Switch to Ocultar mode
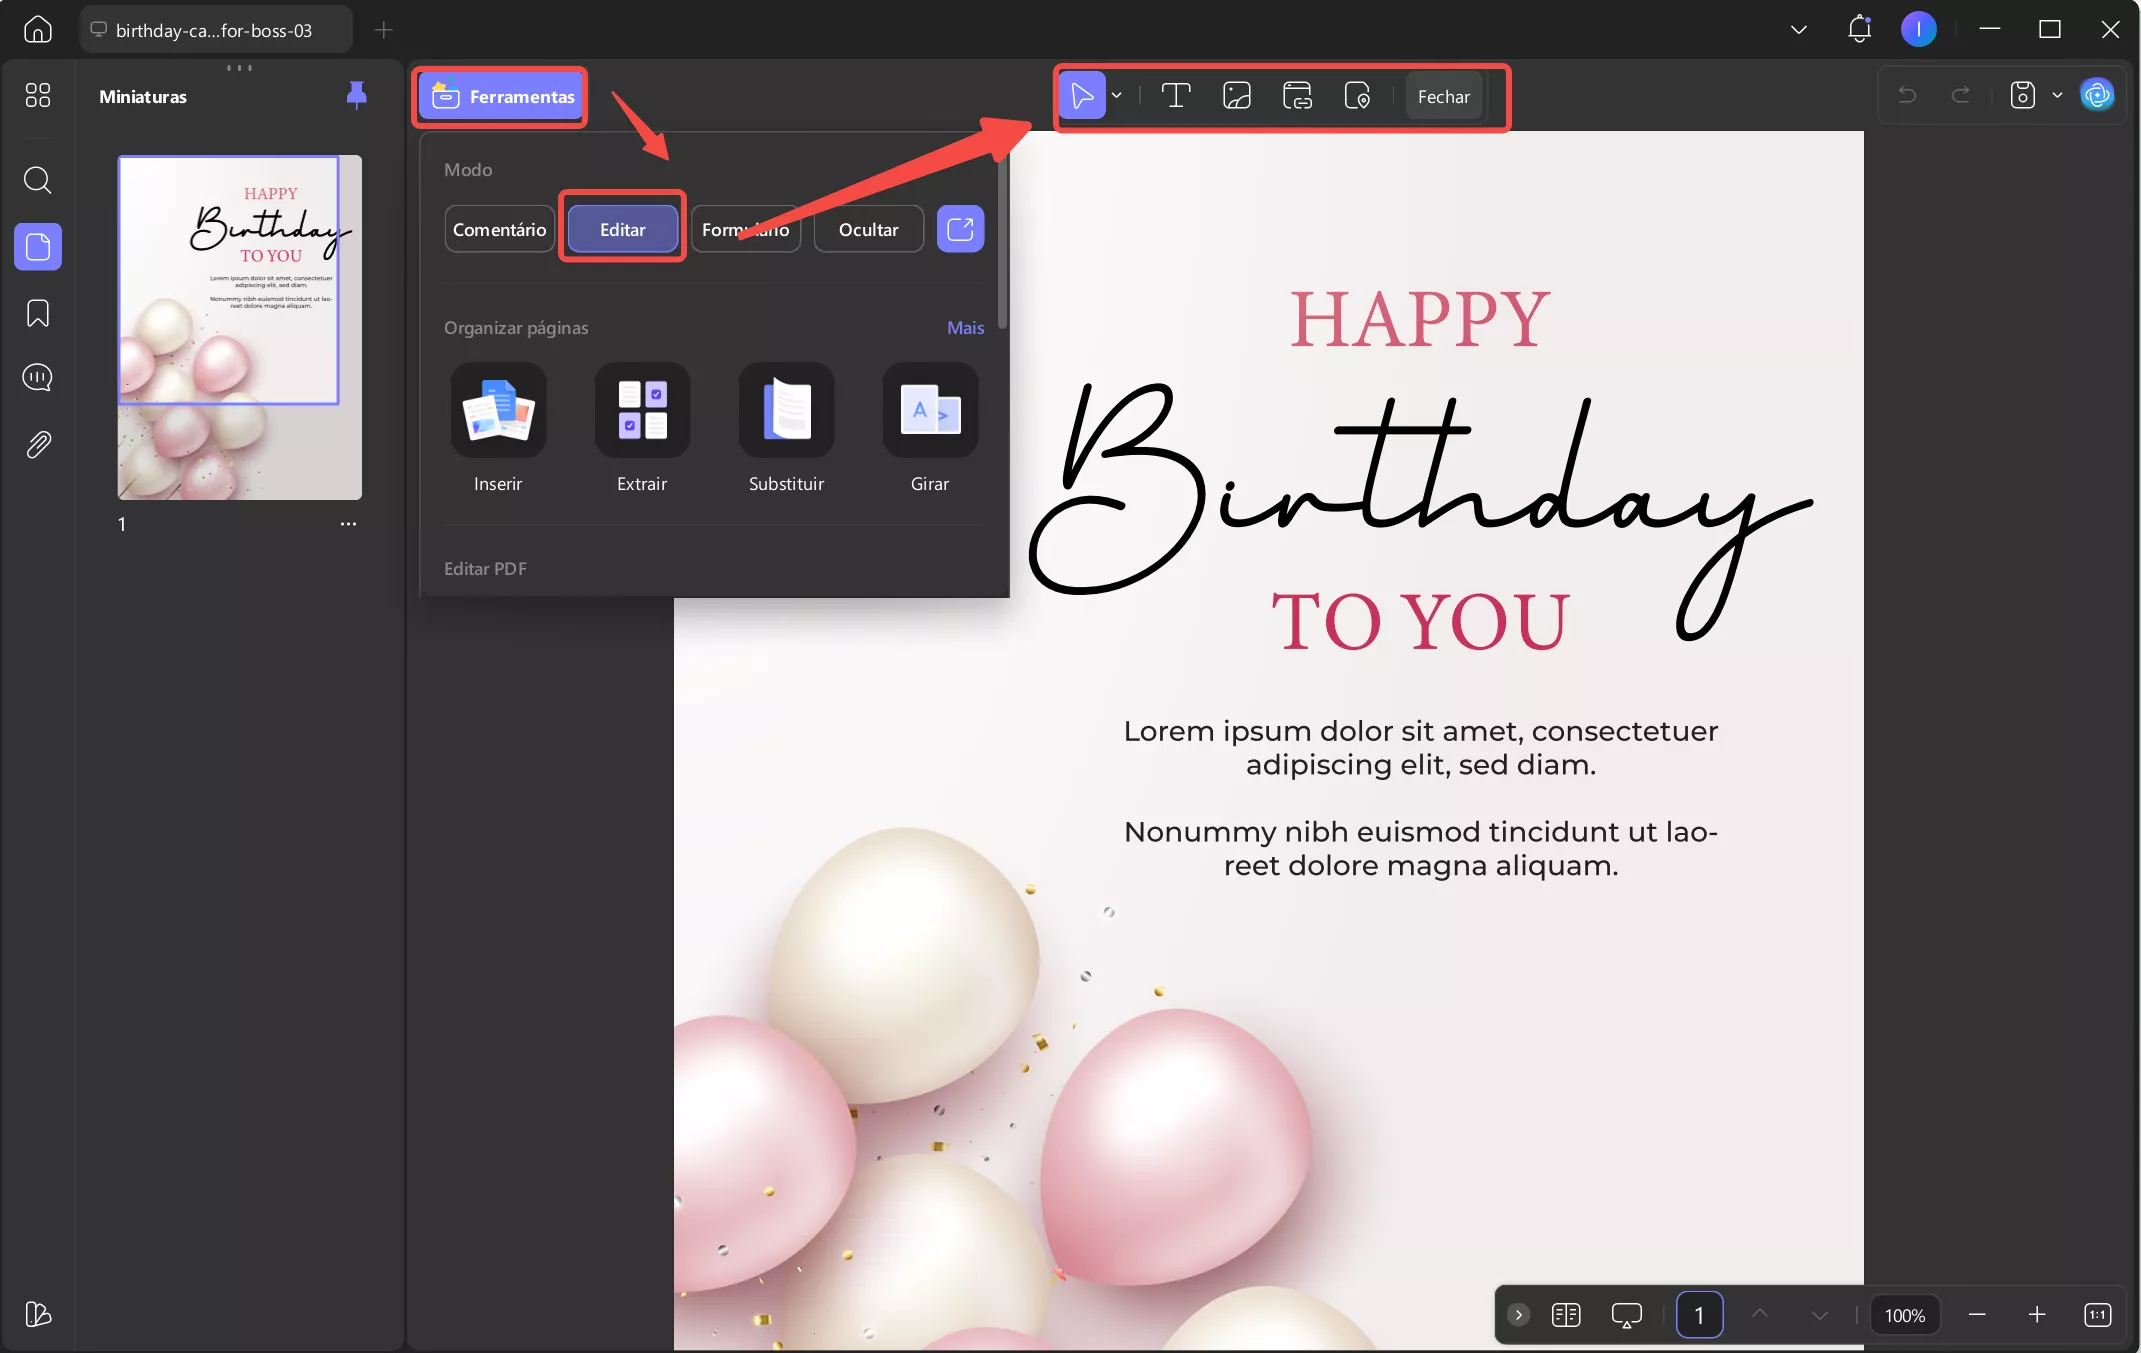This screenshot has width=2141, height=1353. 868,229
